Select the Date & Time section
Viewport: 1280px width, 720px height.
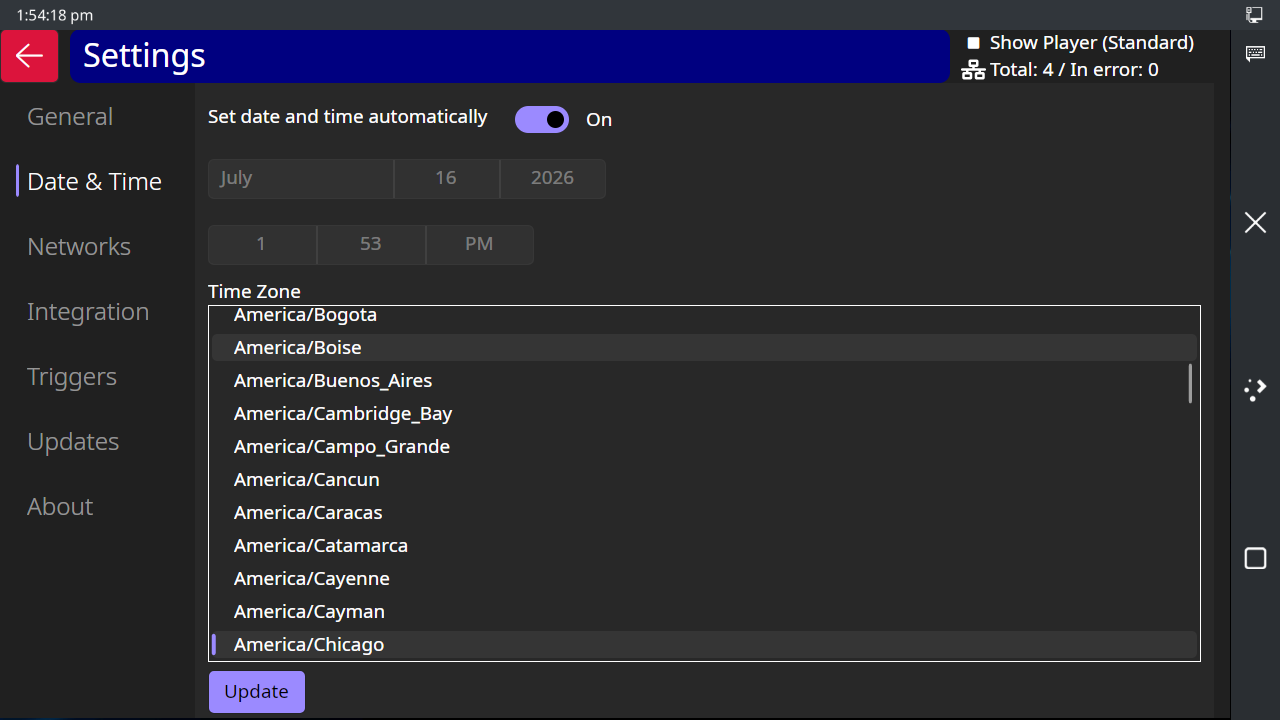pos(94,181)
